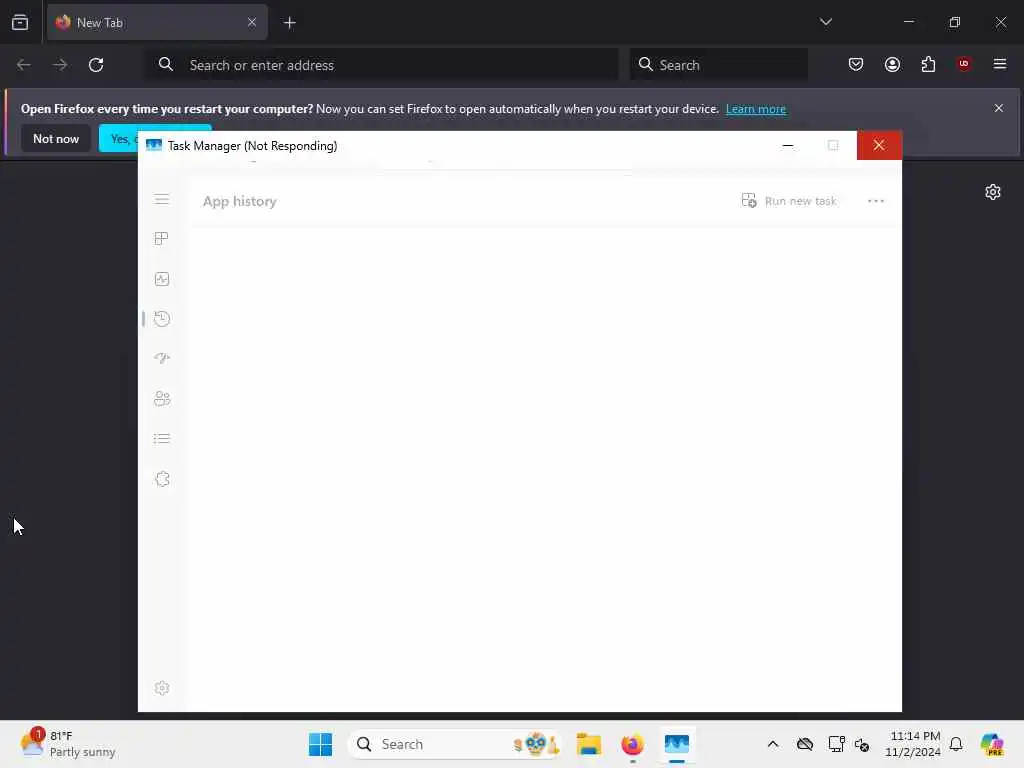The width and height of the screenshot is (1024, 768).
Task: Open Performance page in Task Manager sidebar
Action: tap(162, 280)
